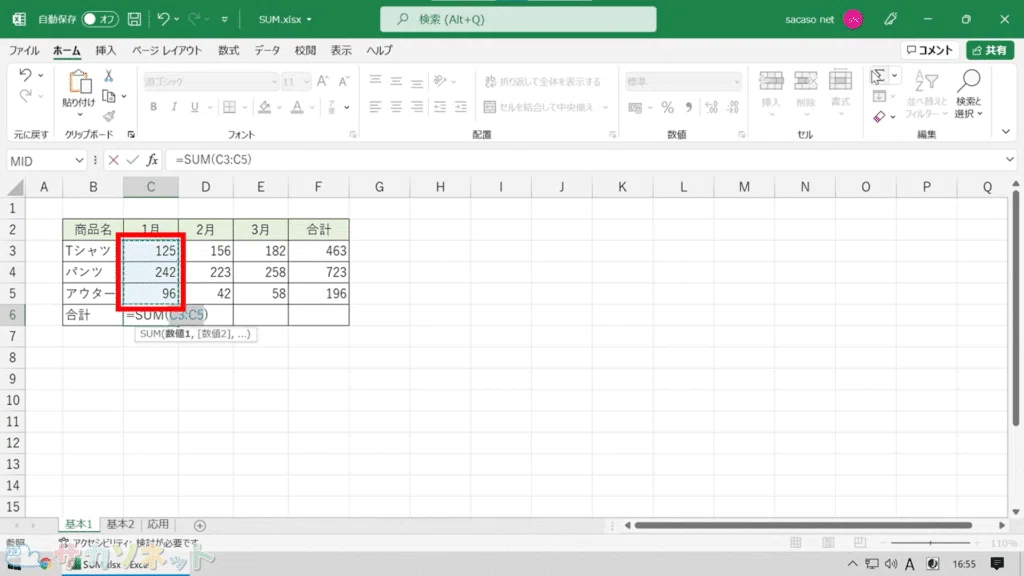This screenshot has height=576, width=1024.
Task: Add a new sheet with plus icon
Action: [200, 525]
